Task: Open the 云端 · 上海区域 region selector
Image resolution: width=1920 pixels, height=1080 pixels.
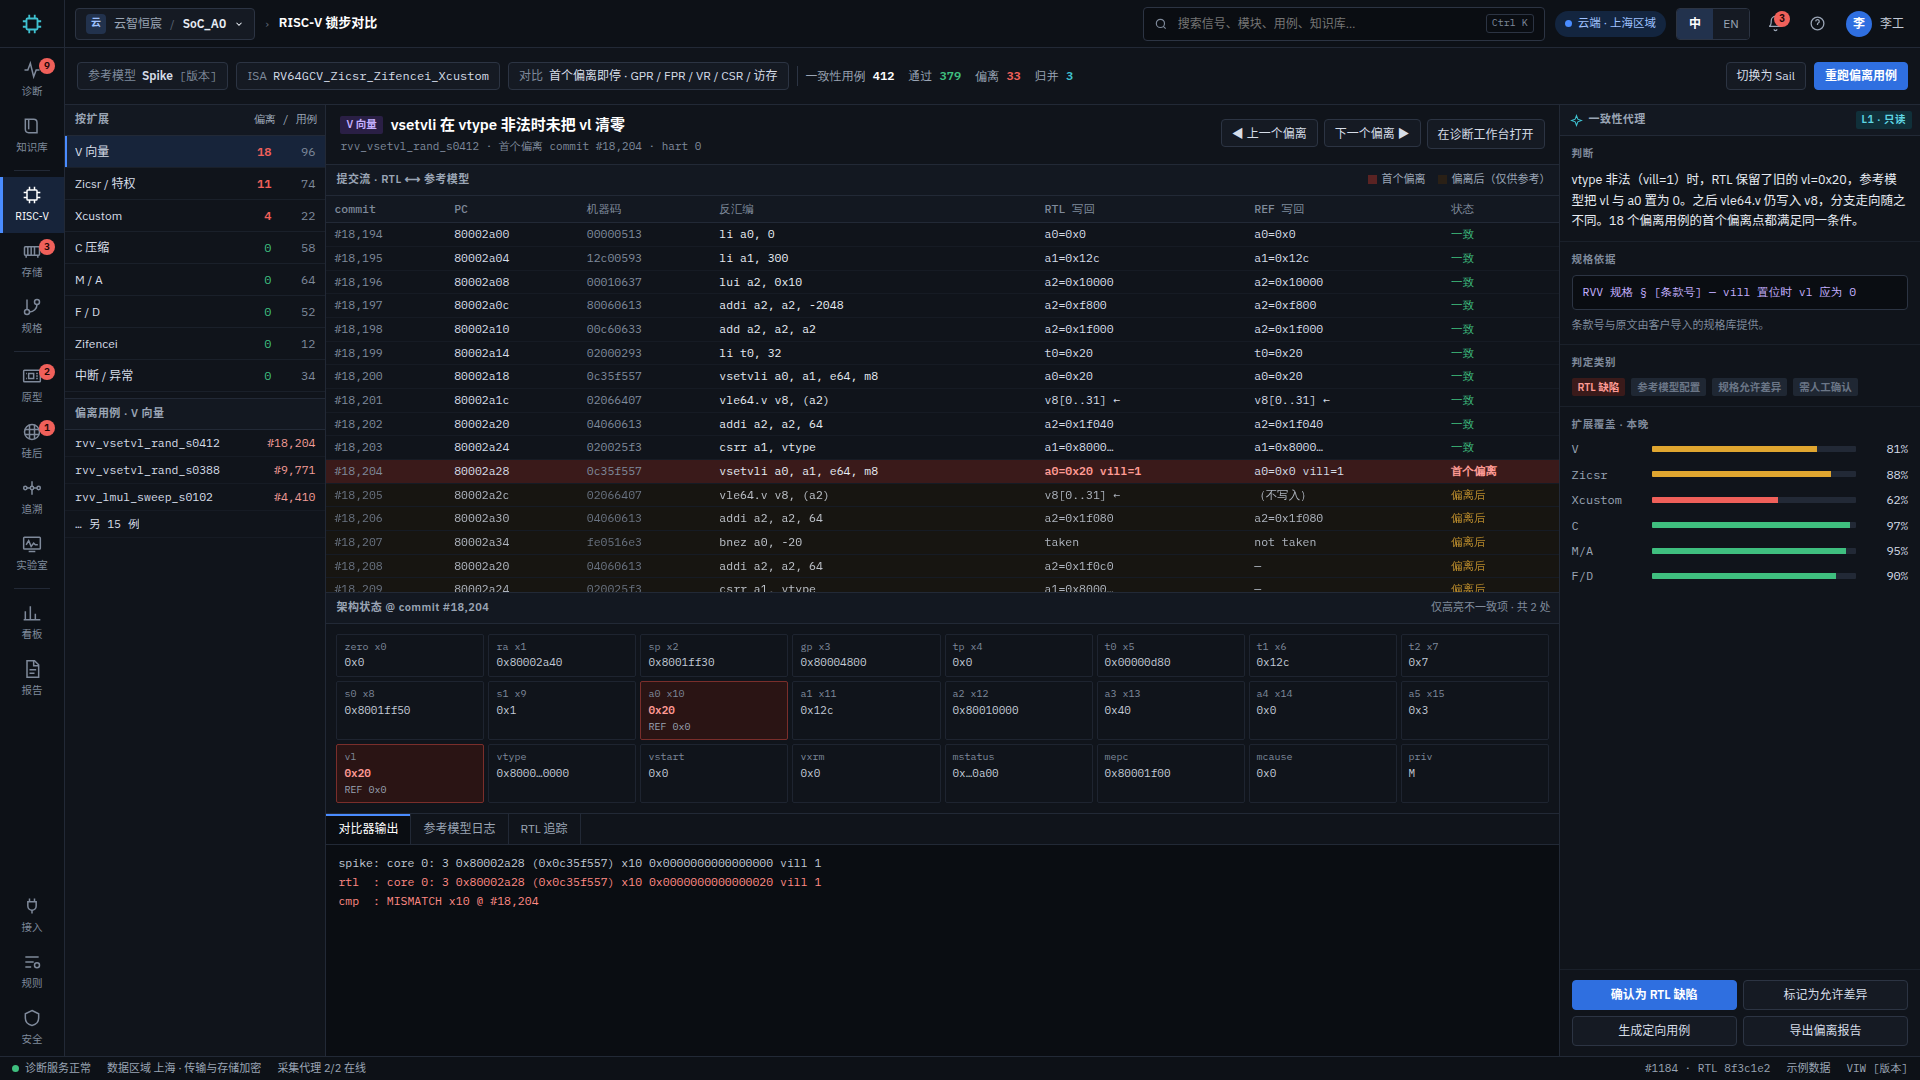Action: point(1610,23)
